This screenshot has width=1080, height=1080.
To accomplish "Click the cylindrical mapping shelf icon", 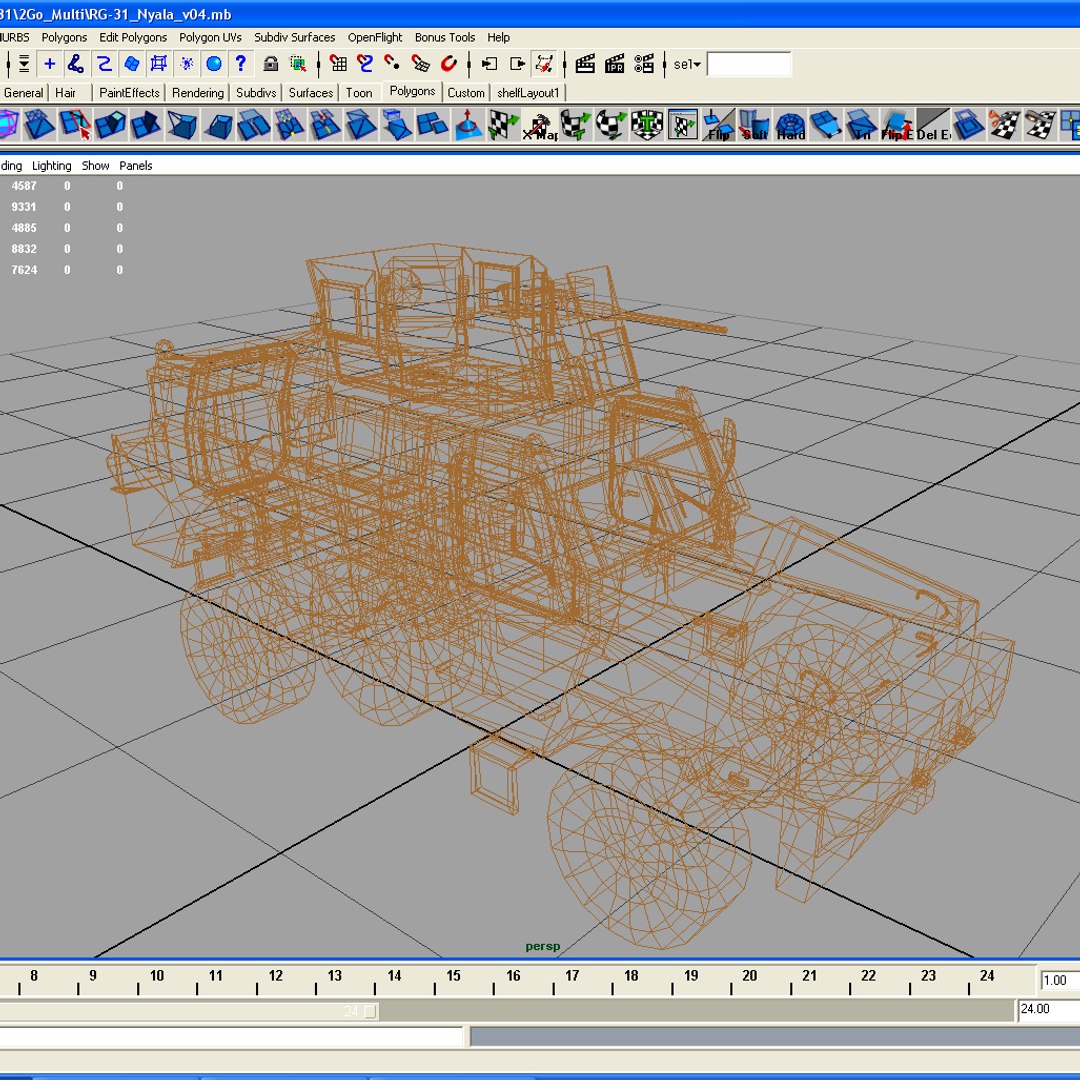I will coord(575,125).
